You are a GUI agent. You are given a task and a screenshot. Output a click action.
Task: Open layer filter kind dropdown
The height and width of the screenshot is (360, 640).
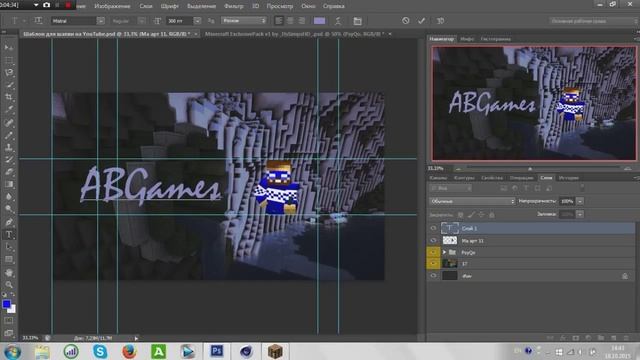click(451, 188)
